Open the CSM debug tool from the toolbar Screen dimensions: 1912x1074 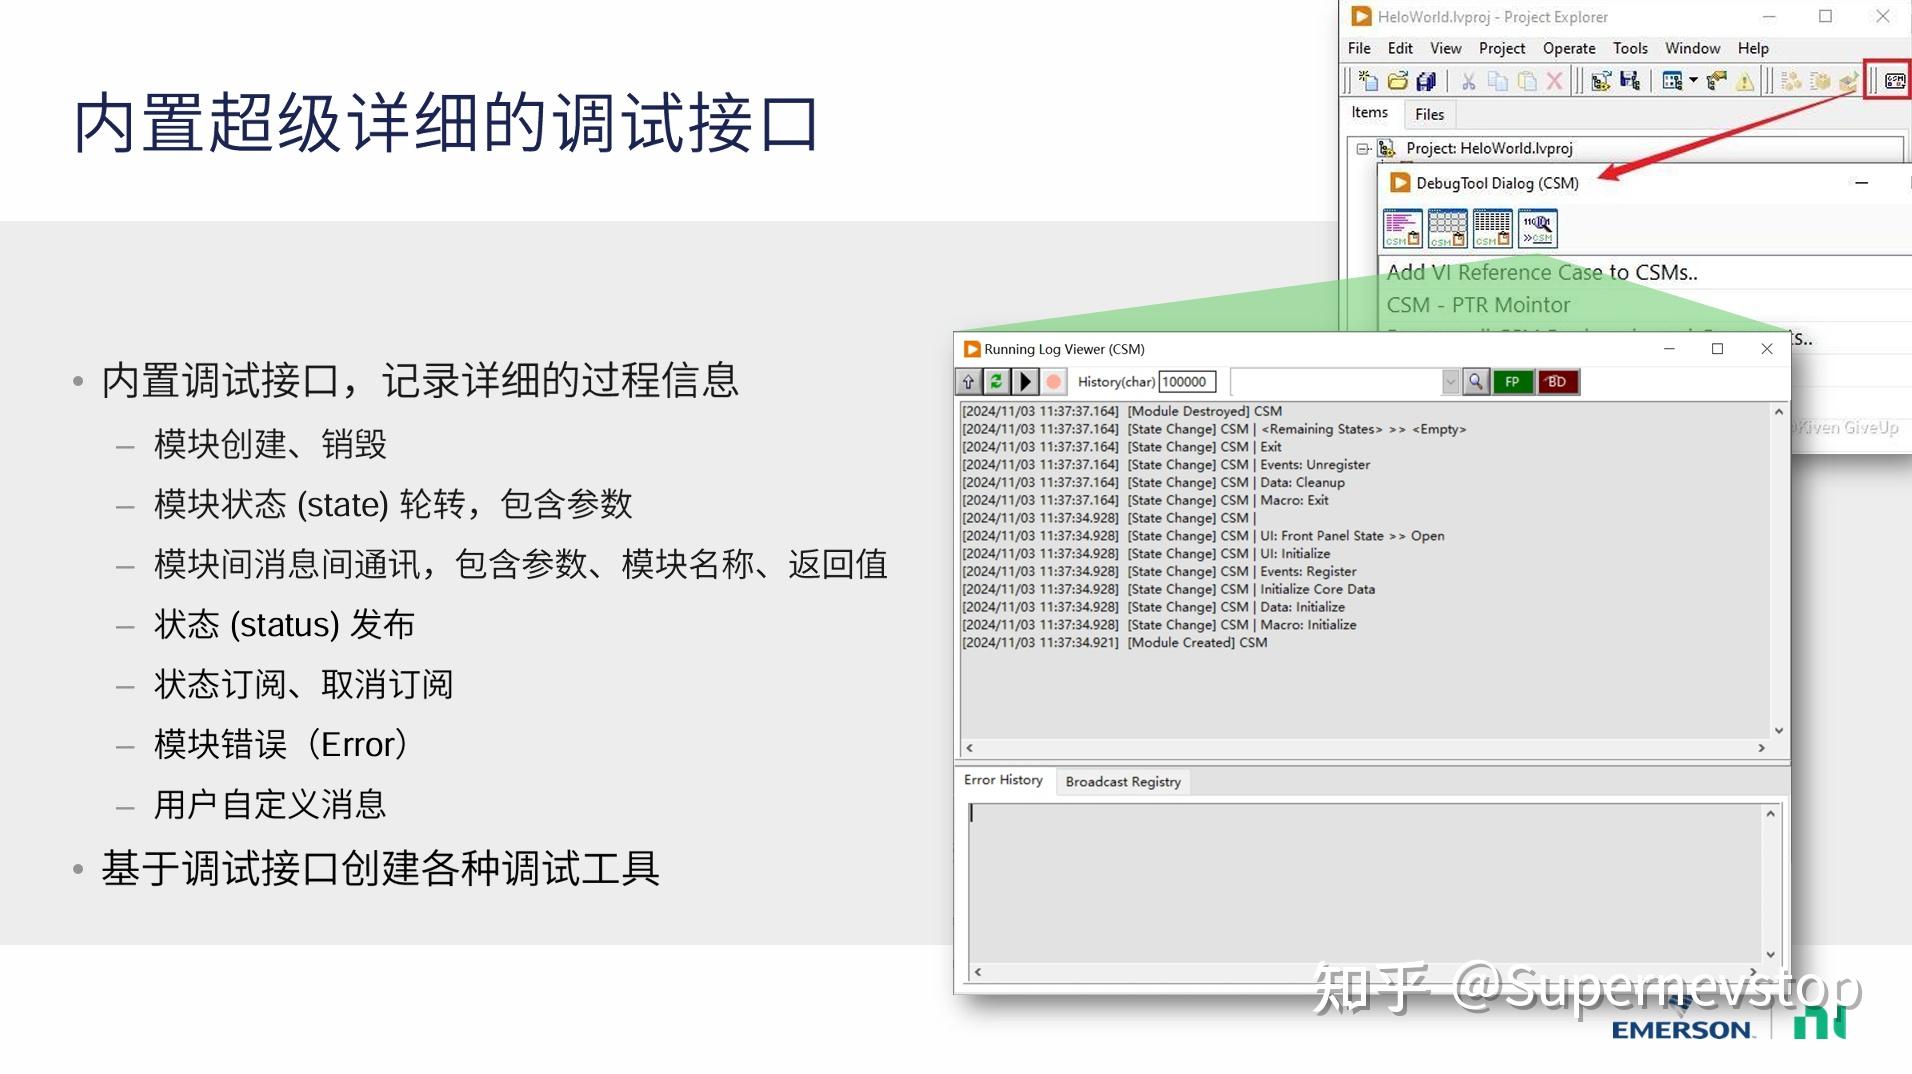(x=1891, y=81)
